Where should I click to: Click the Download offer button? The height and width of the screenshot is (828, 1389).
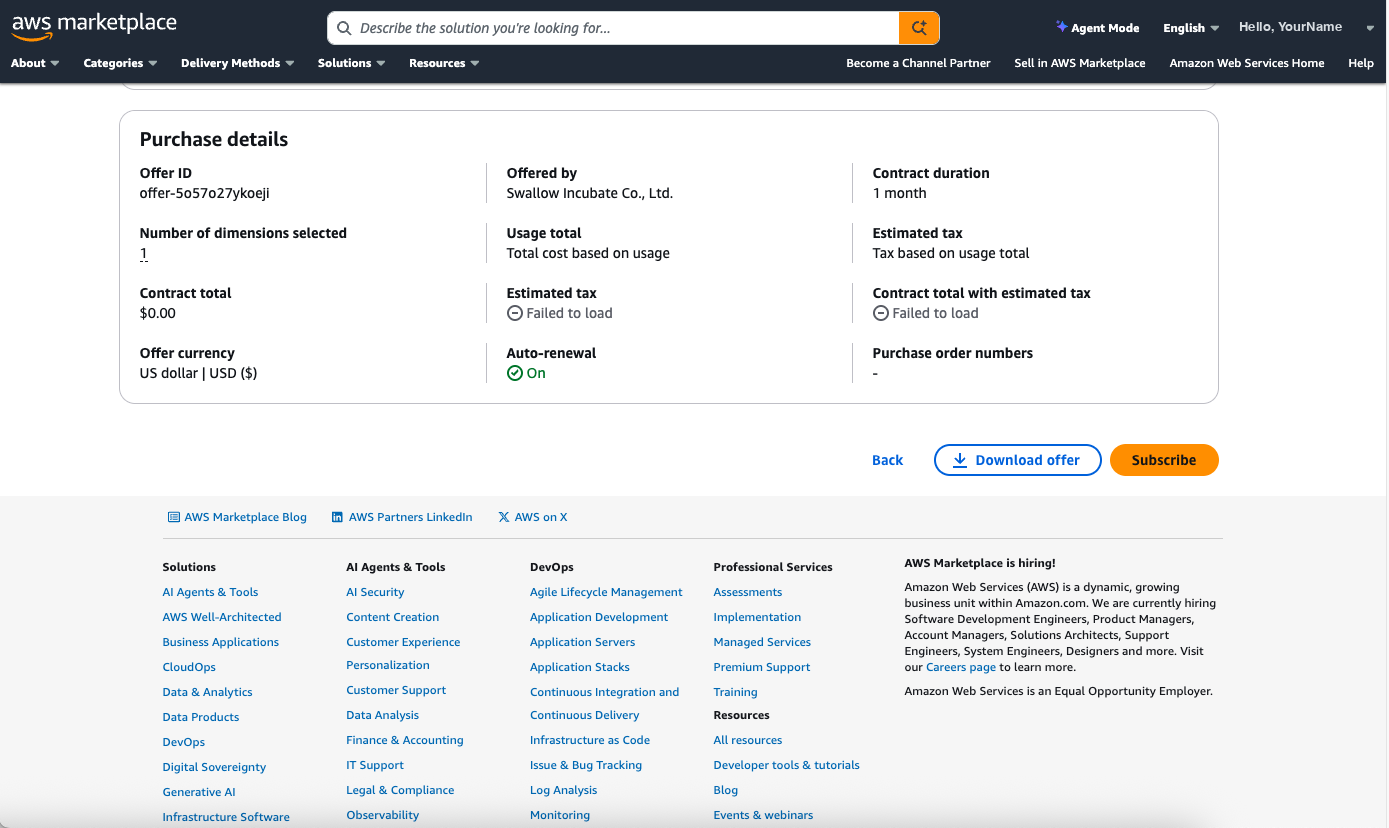(x=1017, y=460)
